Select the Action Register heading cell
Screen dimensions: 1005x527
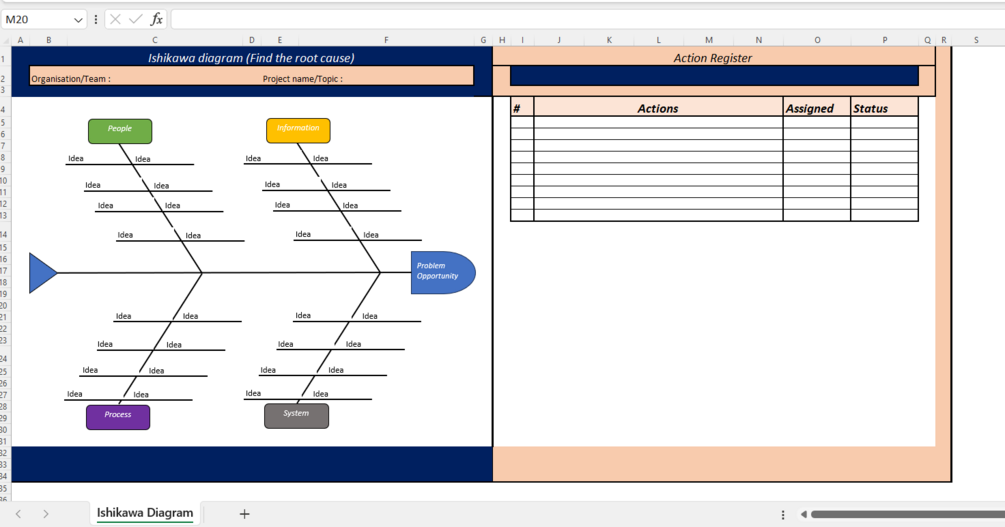[x=713, y=58]
